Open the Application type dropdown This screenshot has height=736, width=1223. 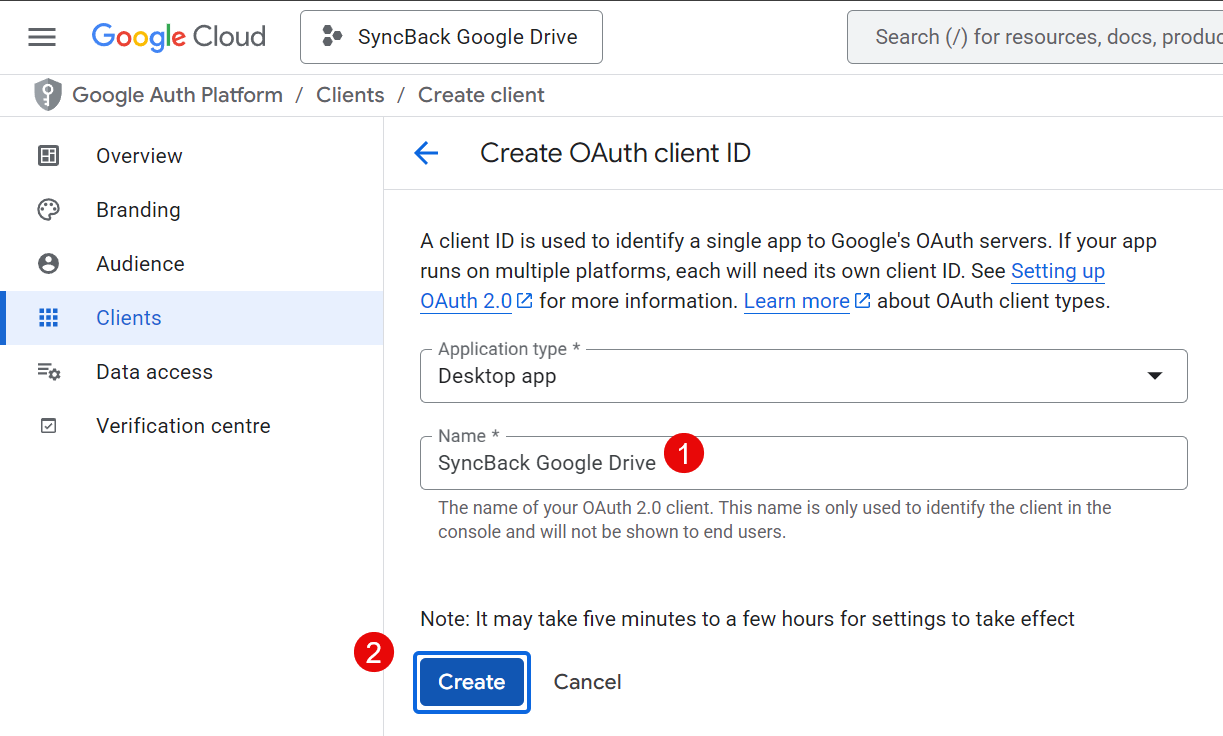[803, 376]
